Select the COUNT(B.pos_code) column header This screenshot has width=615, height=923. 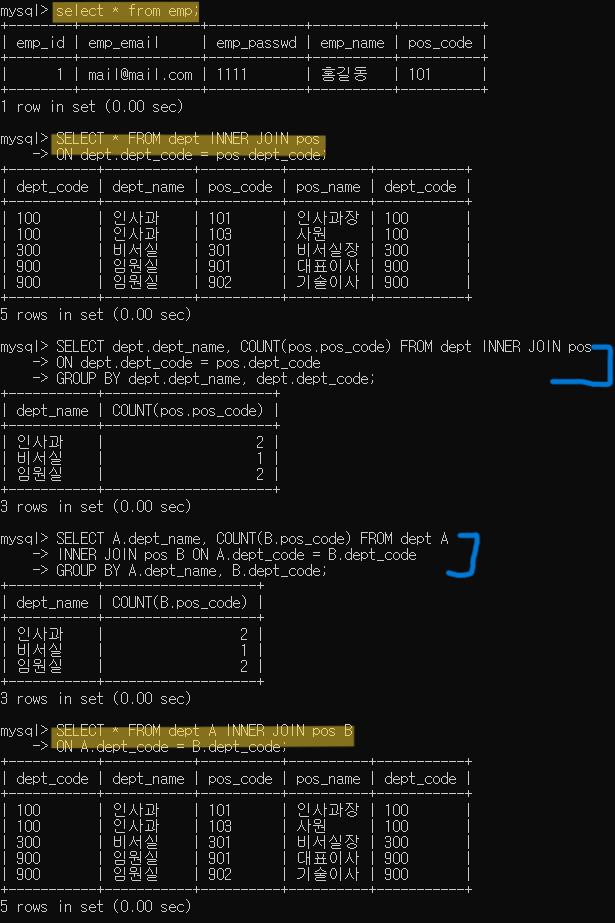click(179, 603)
